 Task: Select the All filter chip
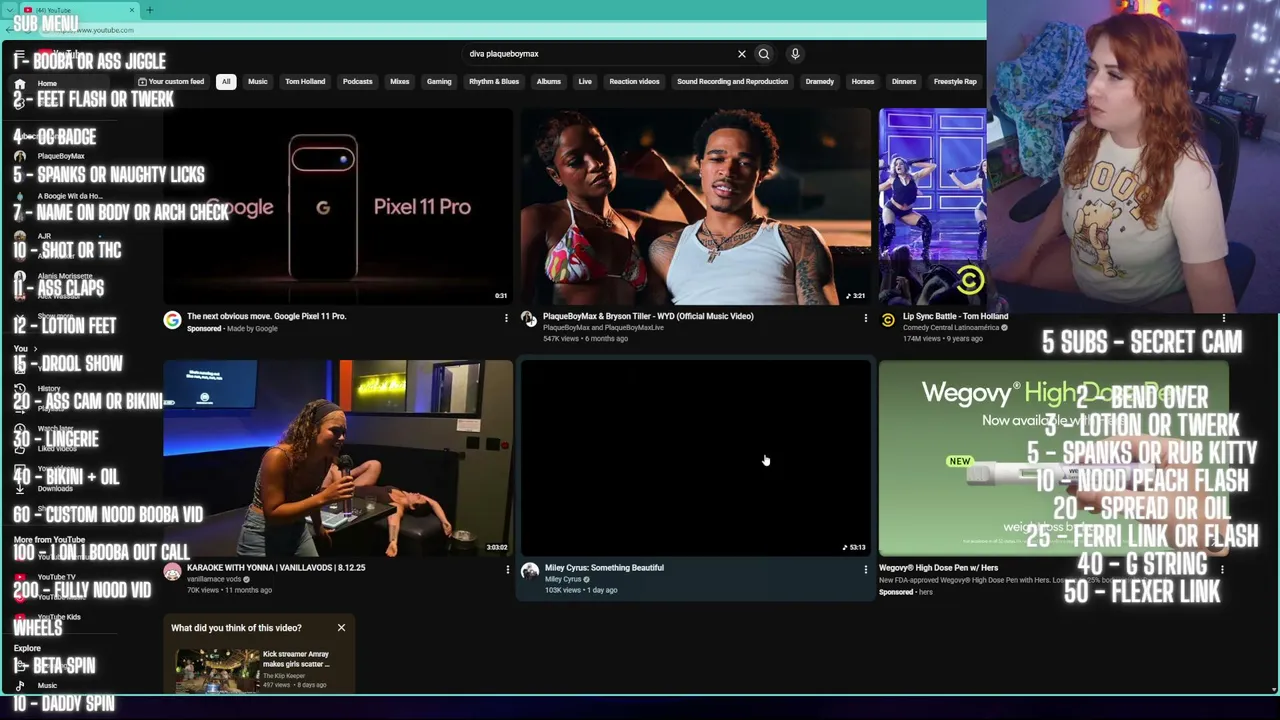(226, 82)
